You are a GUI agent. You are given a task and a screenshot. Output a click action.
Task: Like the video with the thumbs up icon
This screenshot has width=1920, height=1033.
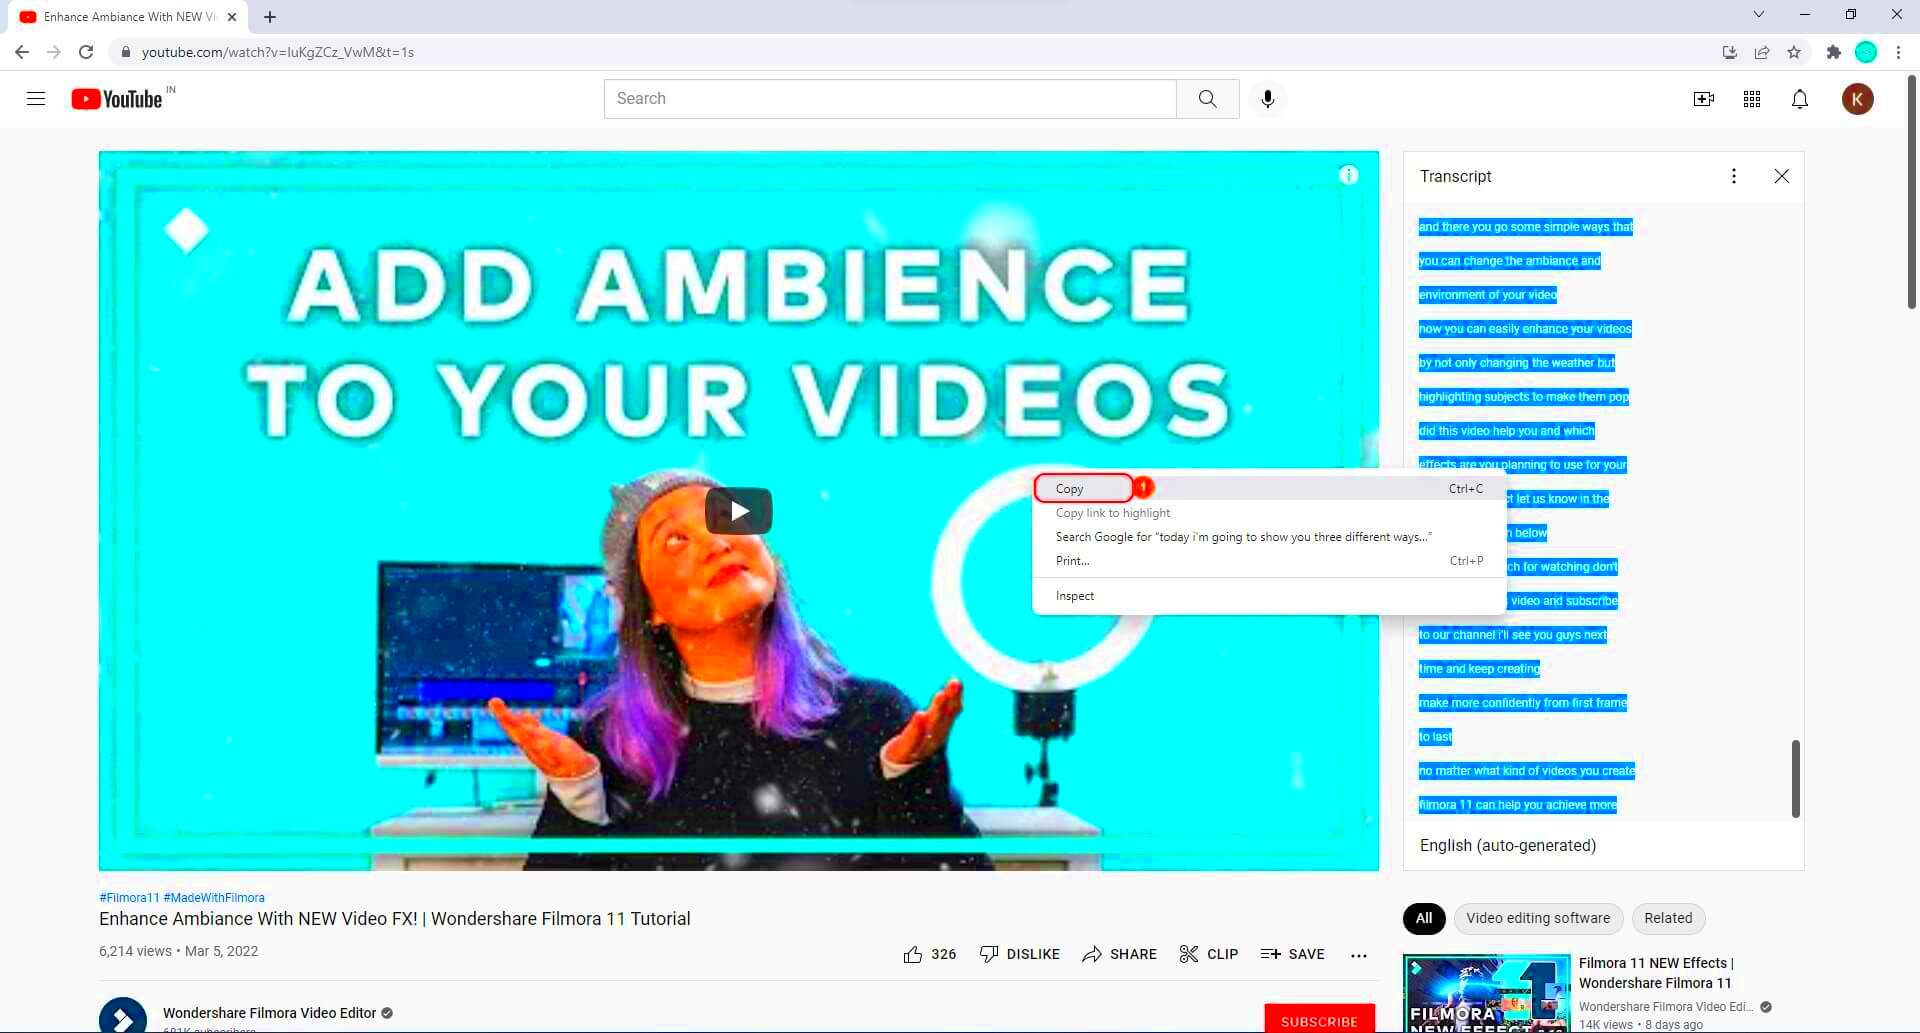coord(913,954)
